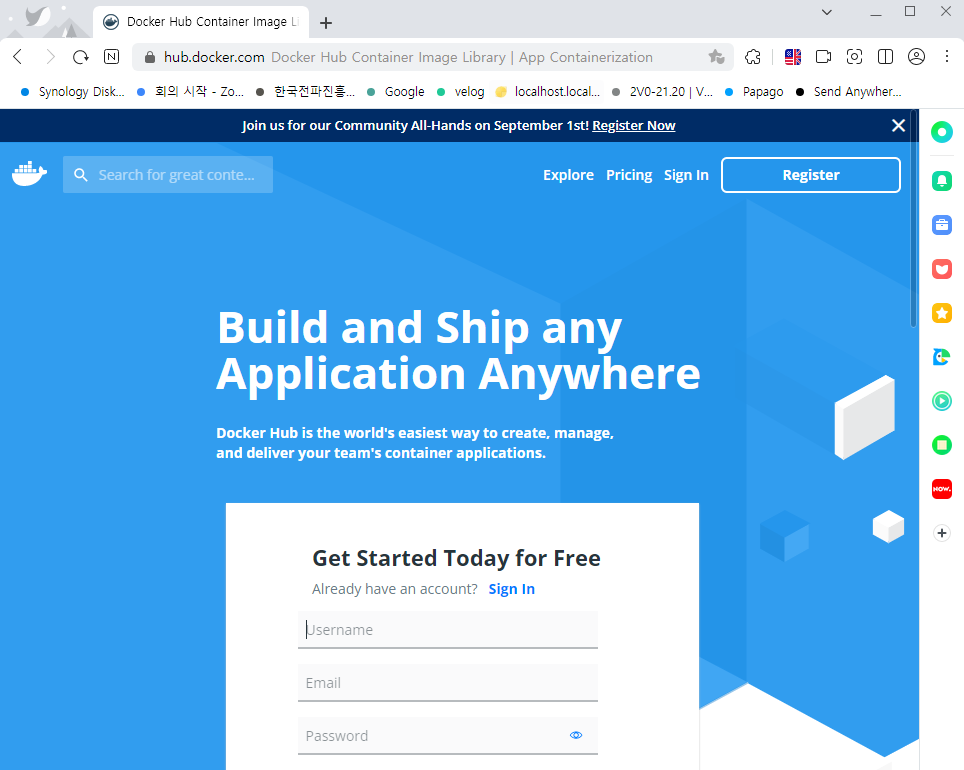Image resolution: width=964 pixels, height=770 pixels.
Task: Click the Password input field
Action: (448, 736)
